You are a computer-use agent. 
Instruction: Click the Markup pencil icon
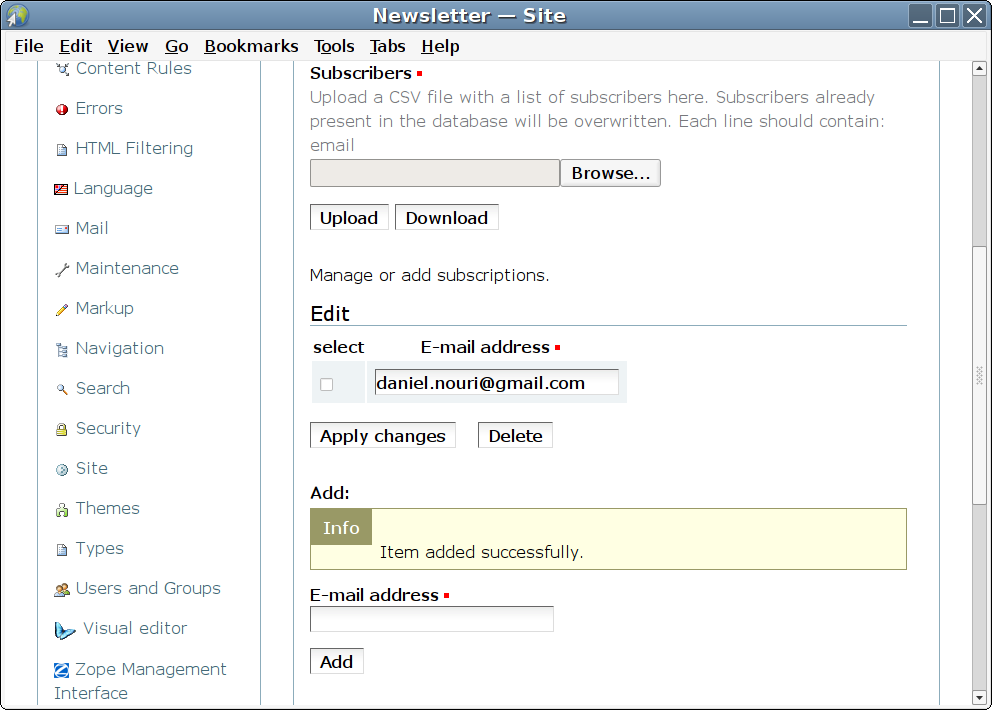click(x=62, y=309)
